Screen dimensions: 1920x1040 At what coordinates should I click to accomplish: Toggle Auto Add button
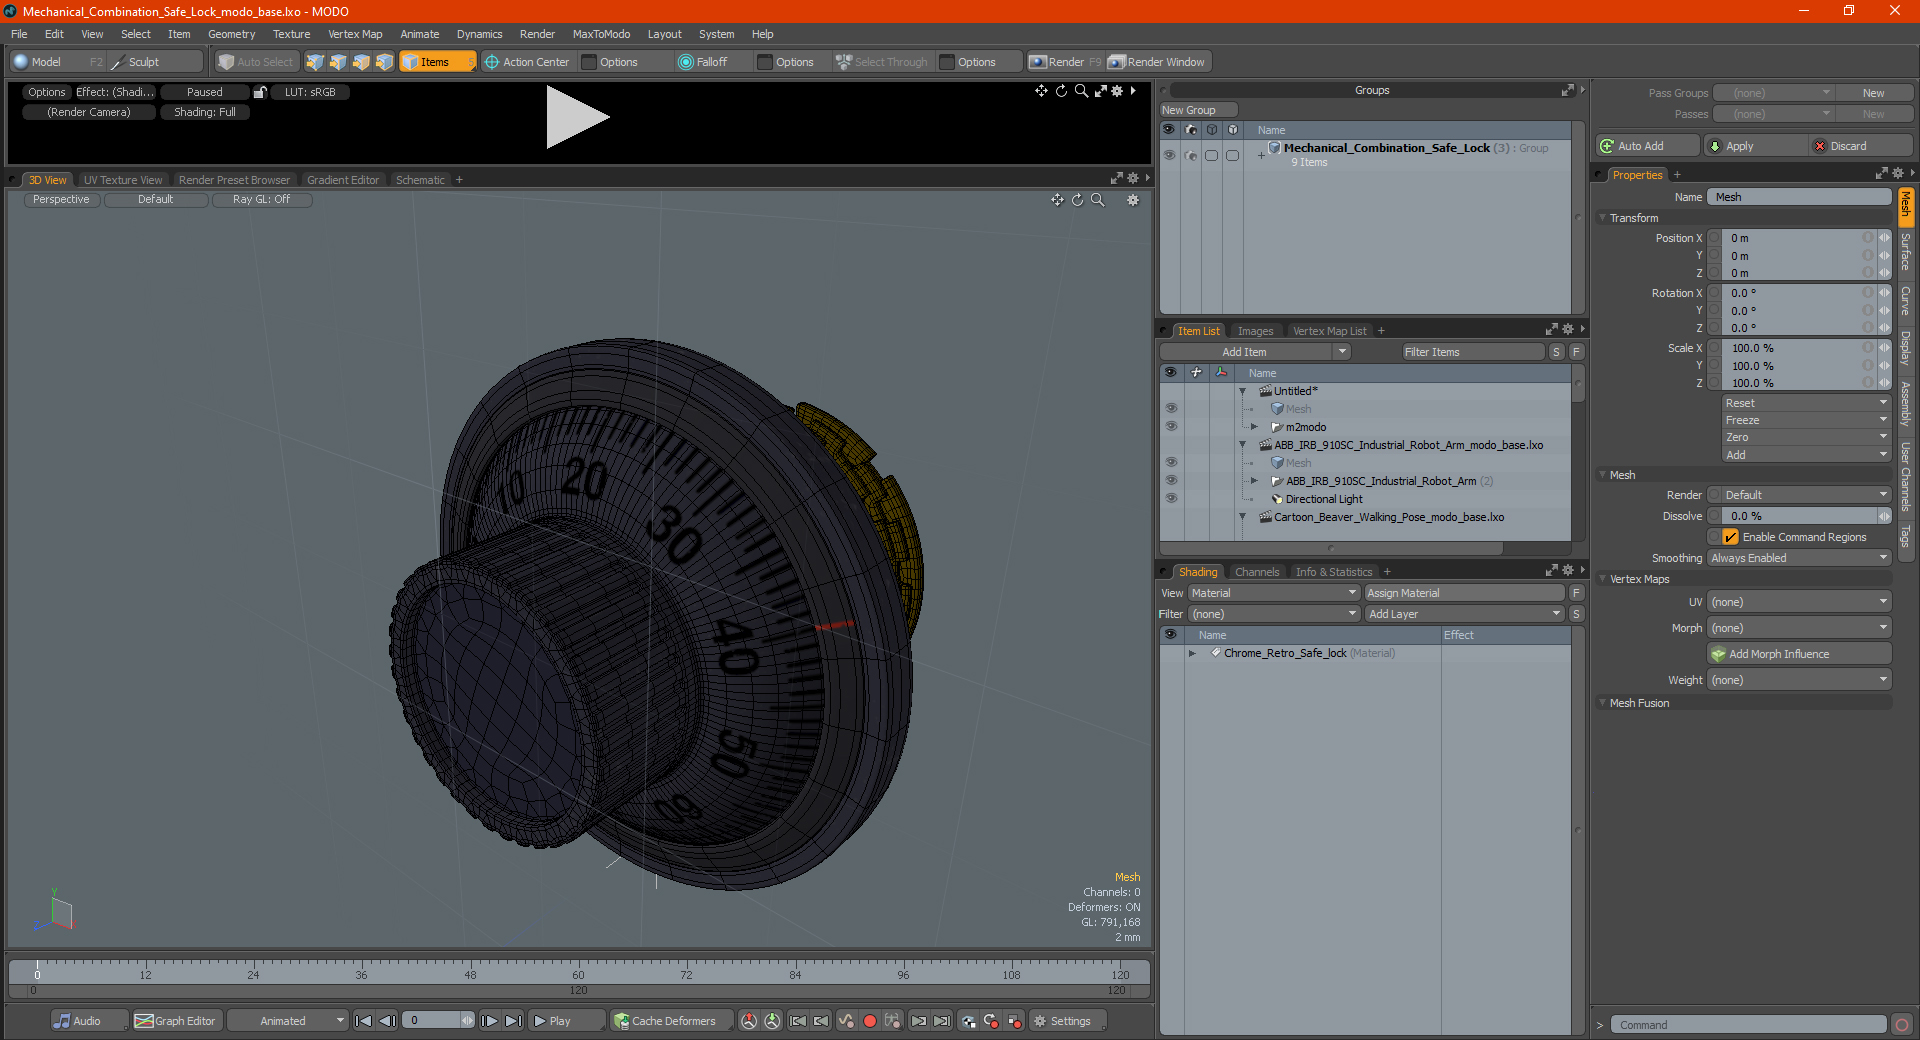click(x=1646, y=146)
